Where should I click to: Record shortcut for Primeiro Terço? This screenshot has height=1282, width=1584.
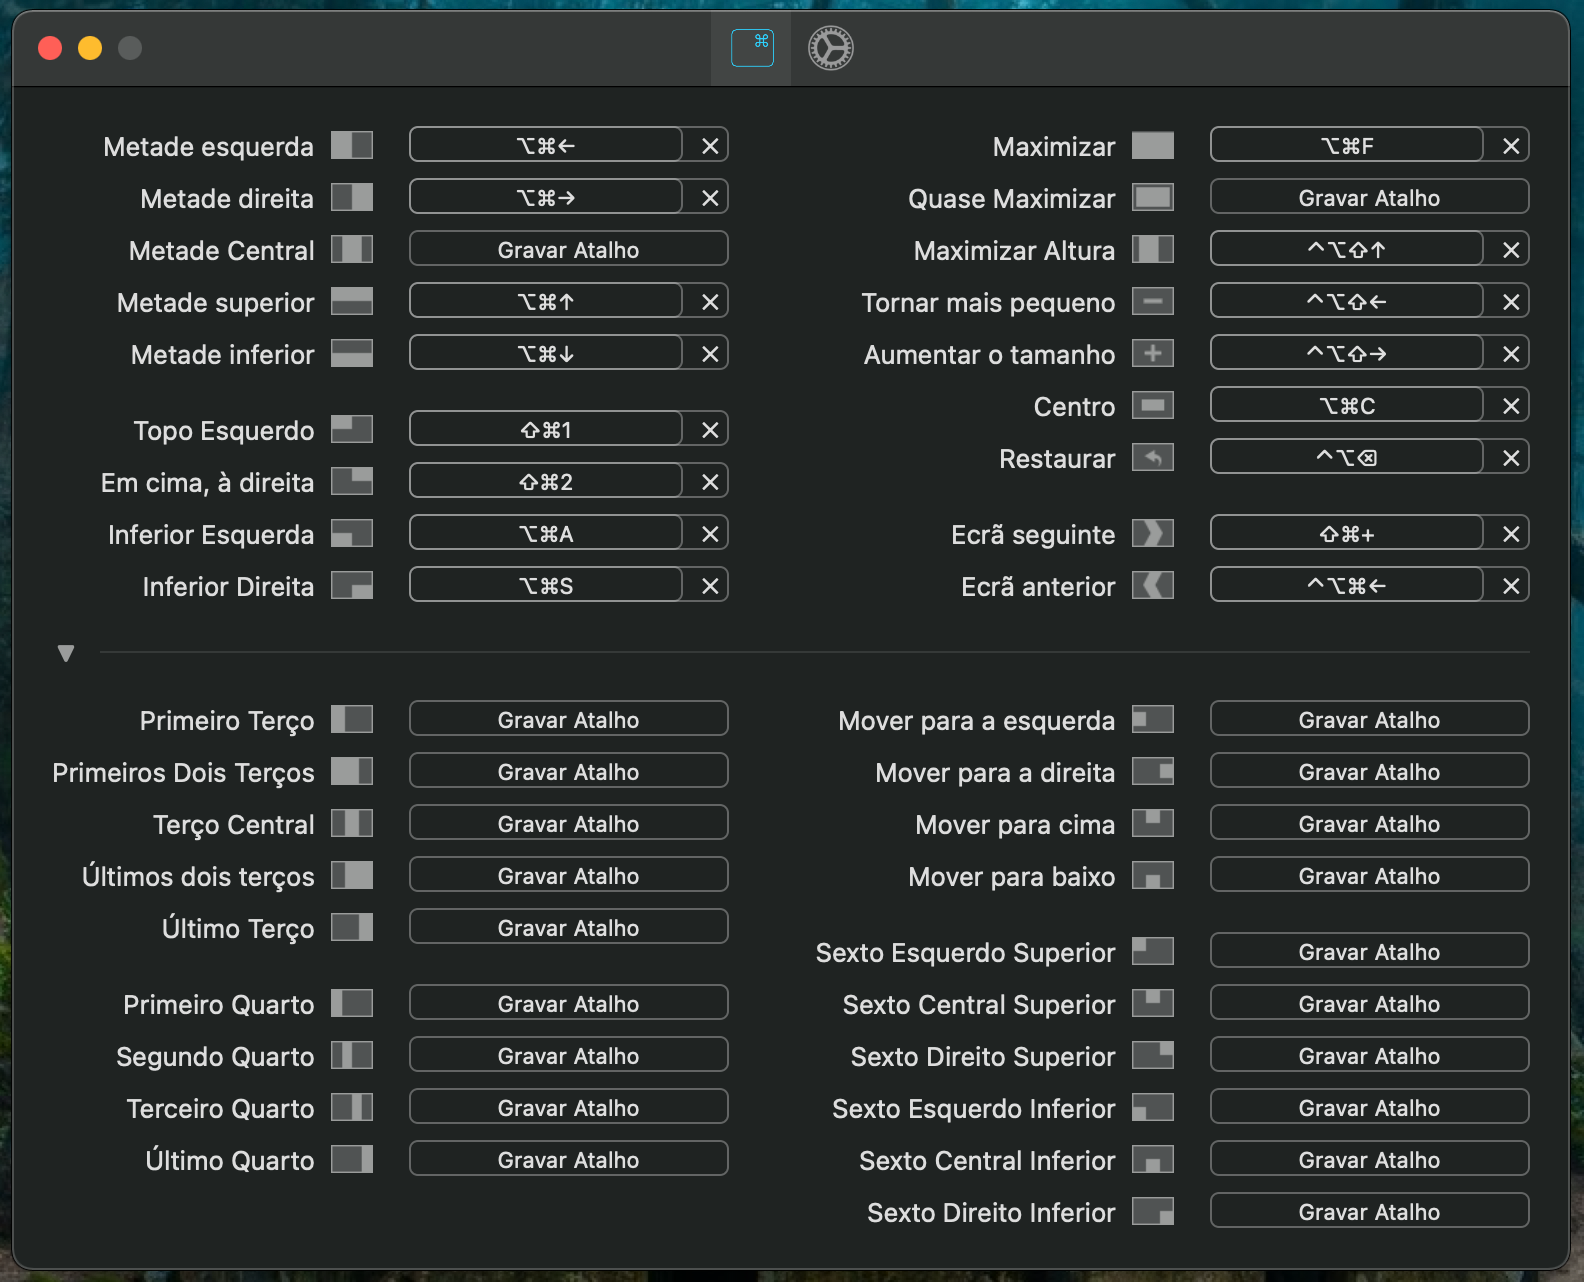click(x=568, y=720)
